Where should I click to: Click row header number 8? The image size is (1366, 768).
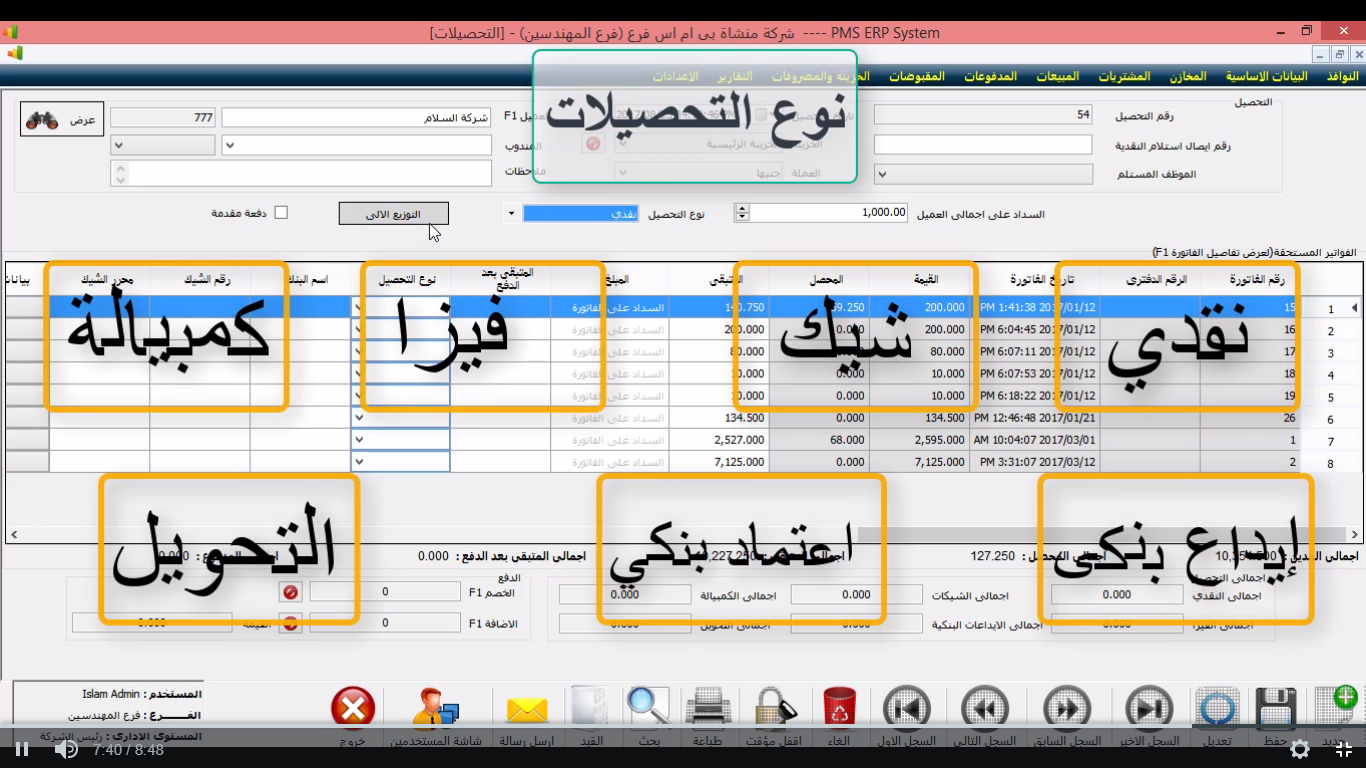coord(1330,464)
